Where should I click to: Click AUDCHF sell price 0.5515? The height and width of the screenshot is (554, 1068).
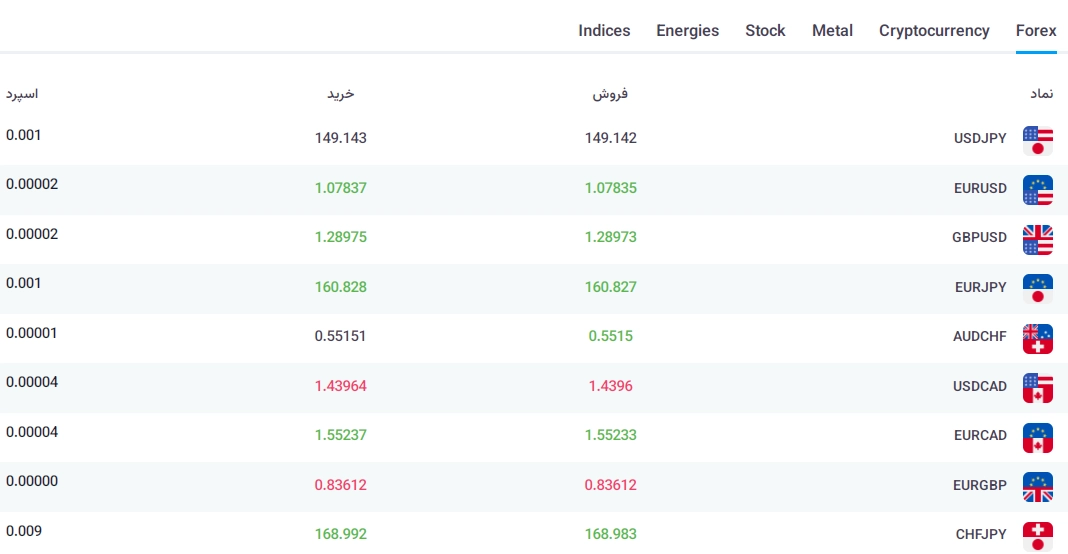tap(610, 336)
